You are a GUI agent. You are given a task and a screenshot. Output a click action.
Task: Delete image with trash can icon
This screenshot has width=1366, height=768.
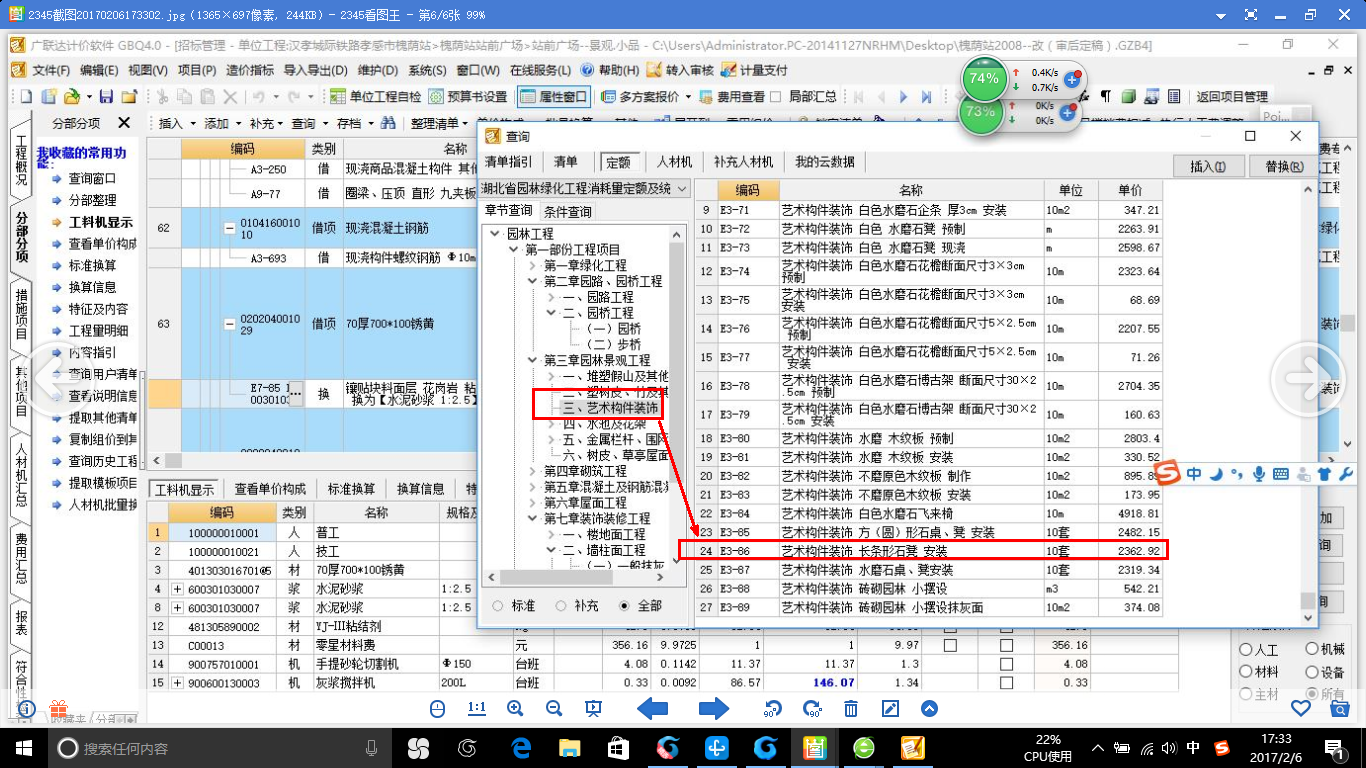click(851, 708)
